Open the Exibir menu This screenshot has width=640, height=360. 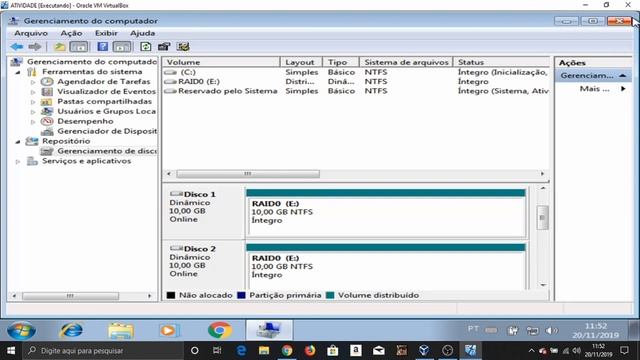(106, 33)
